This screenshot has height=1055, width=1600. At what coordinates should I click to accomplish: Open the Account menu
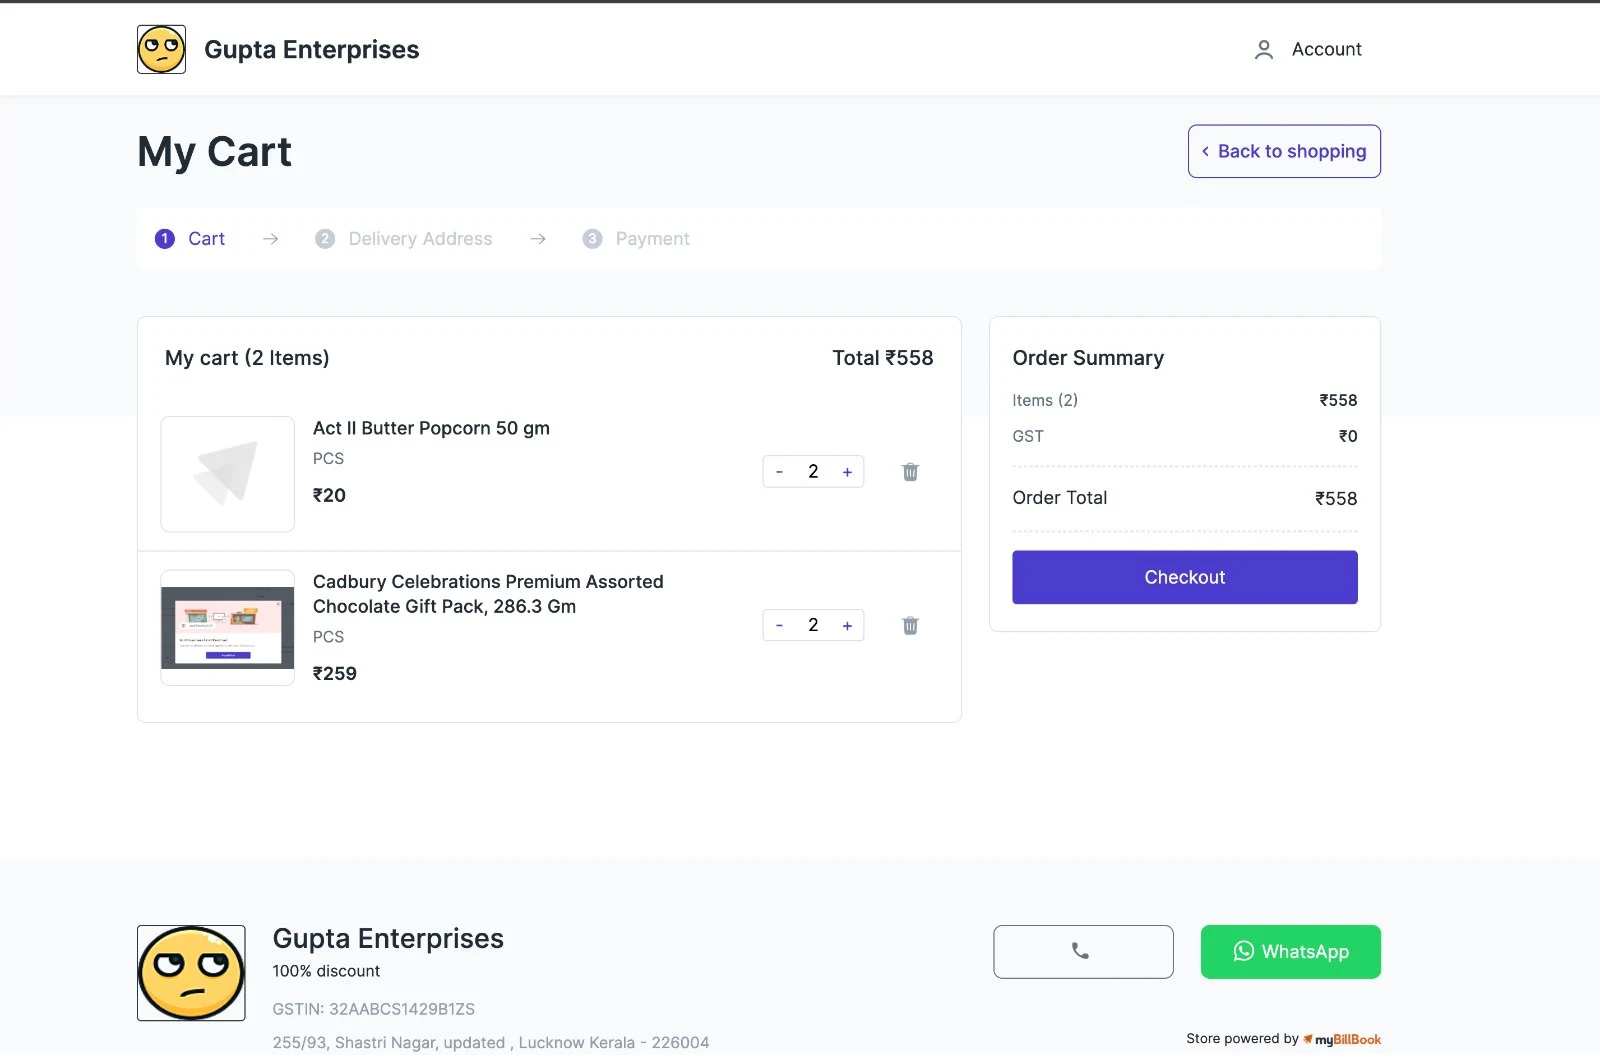pyautogui.click(x=1307, y=49)
